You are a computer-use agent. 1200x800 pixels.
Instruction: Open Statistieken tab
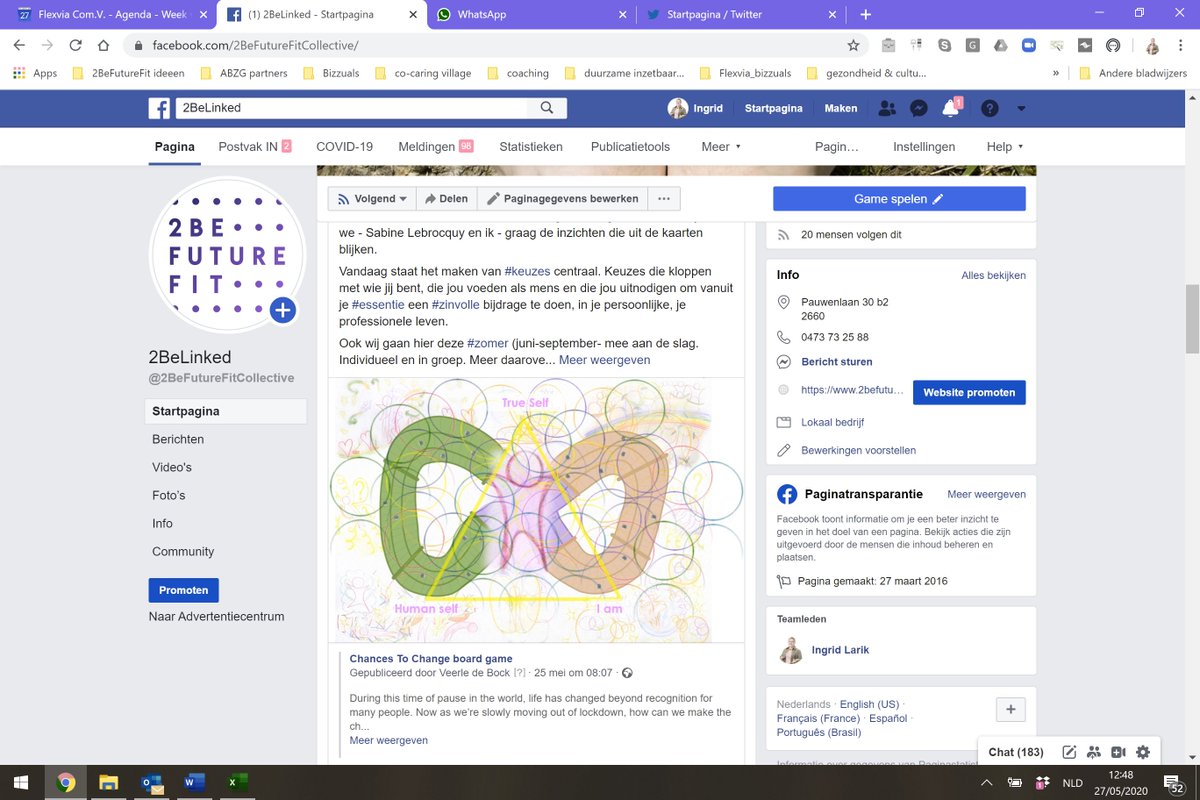pos(531,146)
